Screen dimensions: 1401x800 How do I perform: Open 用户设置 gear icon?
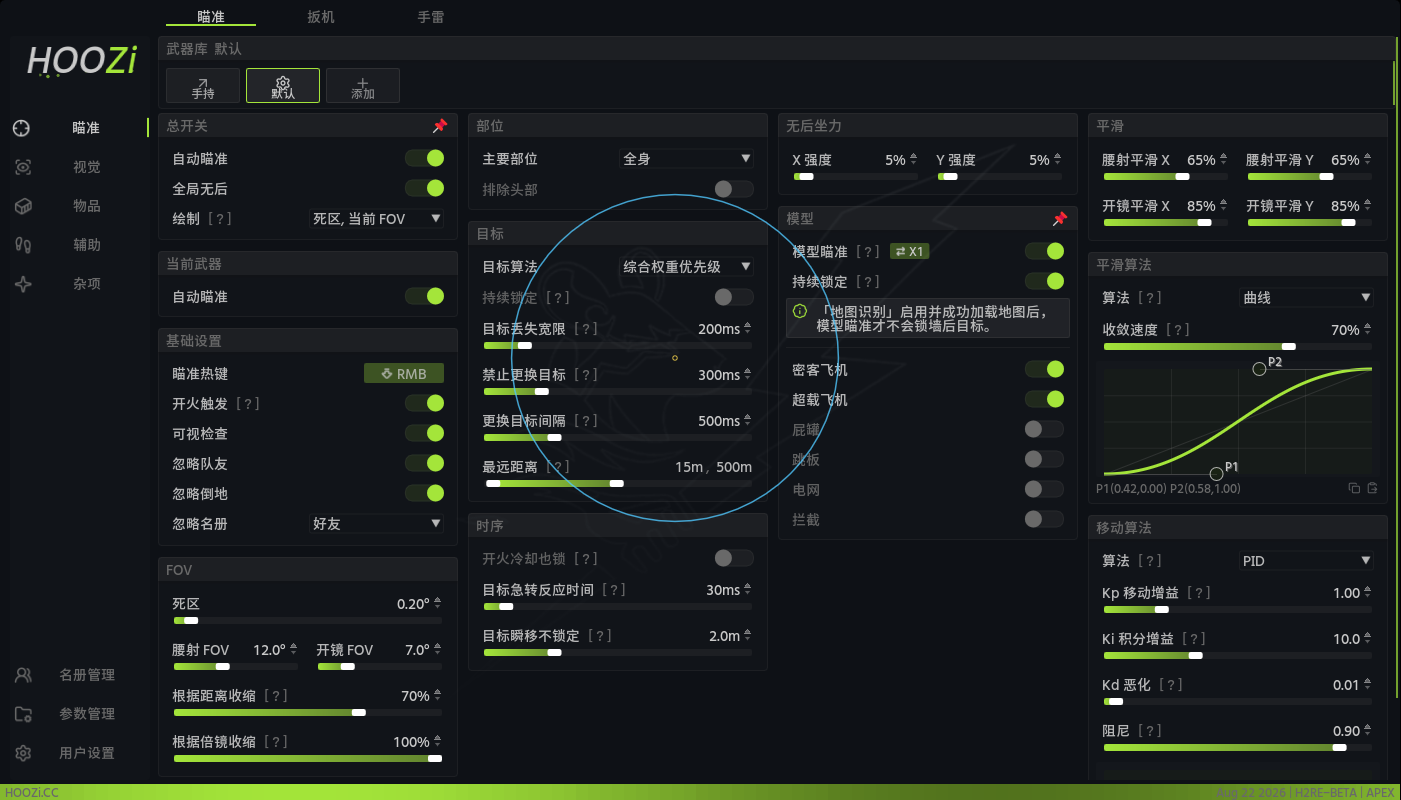pos(23,753)
